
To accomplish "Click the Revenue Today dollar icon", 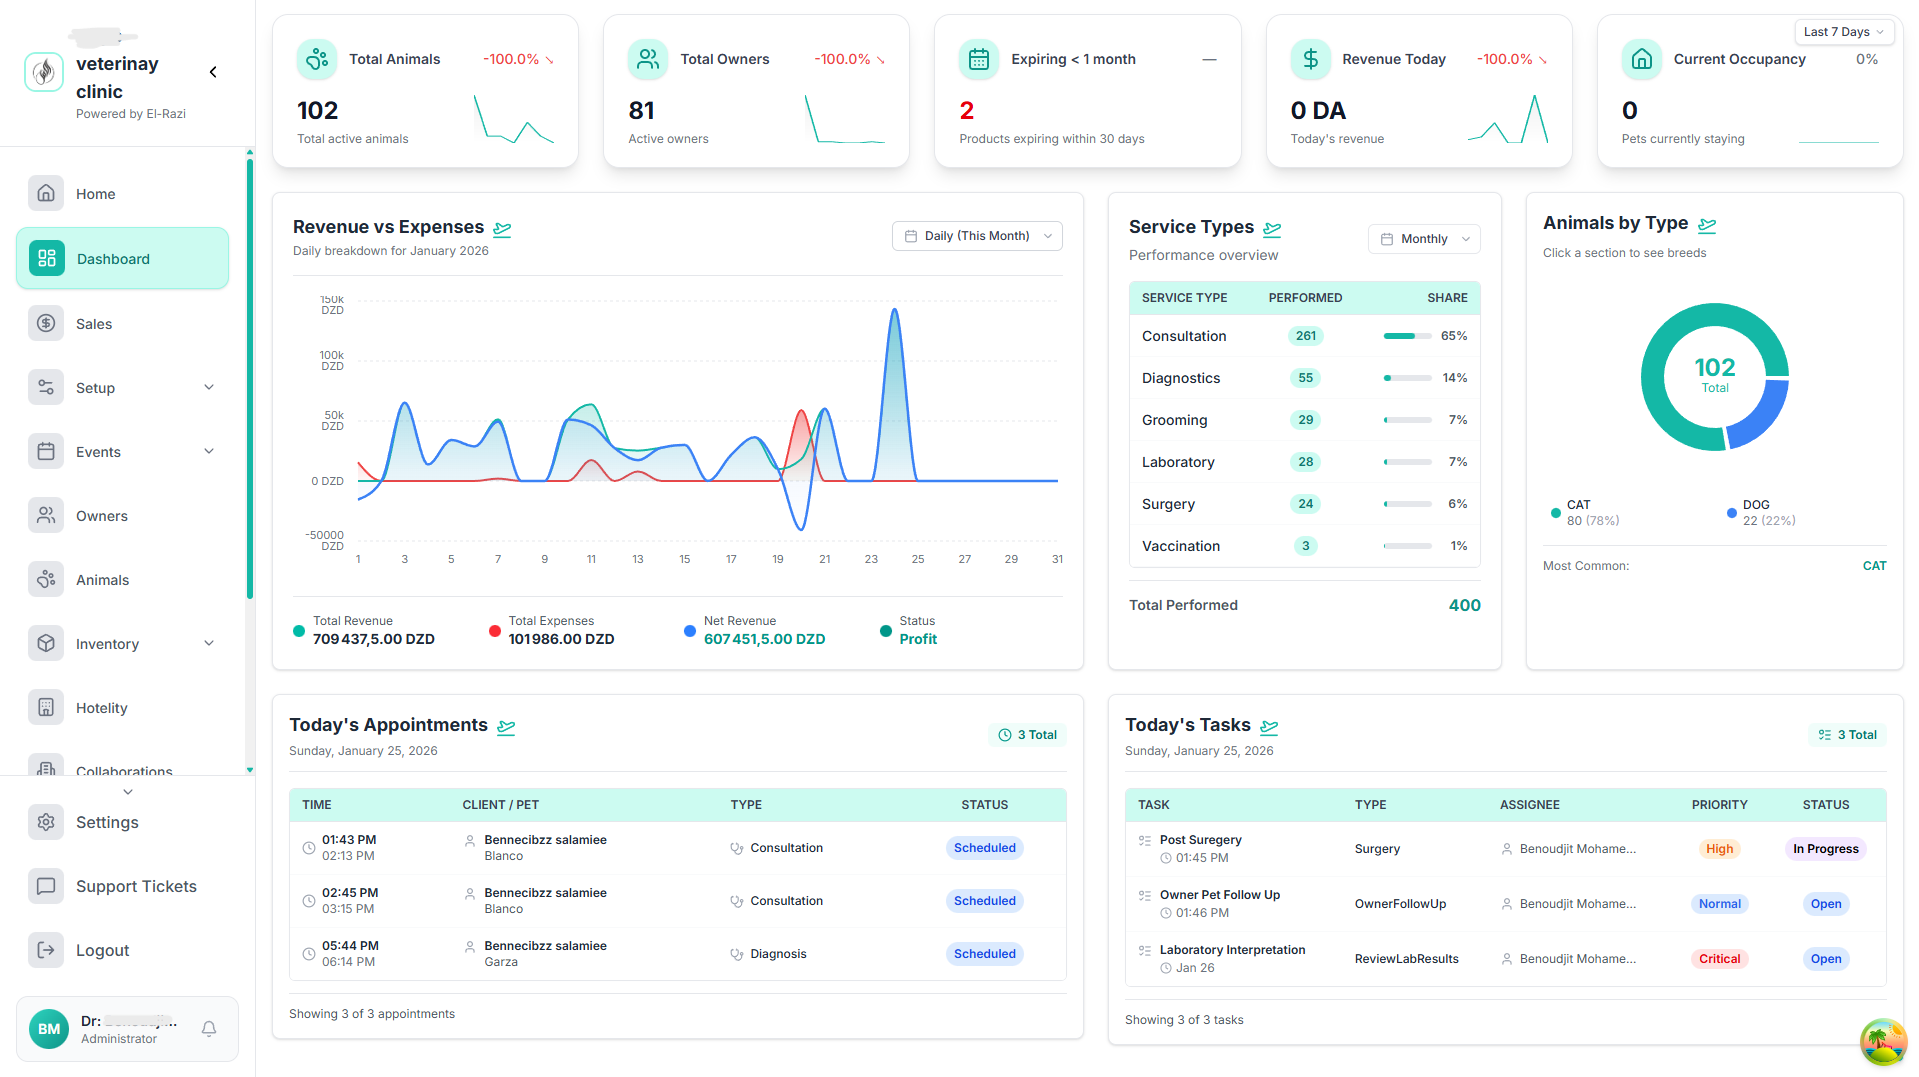I will coord(1310,59).
